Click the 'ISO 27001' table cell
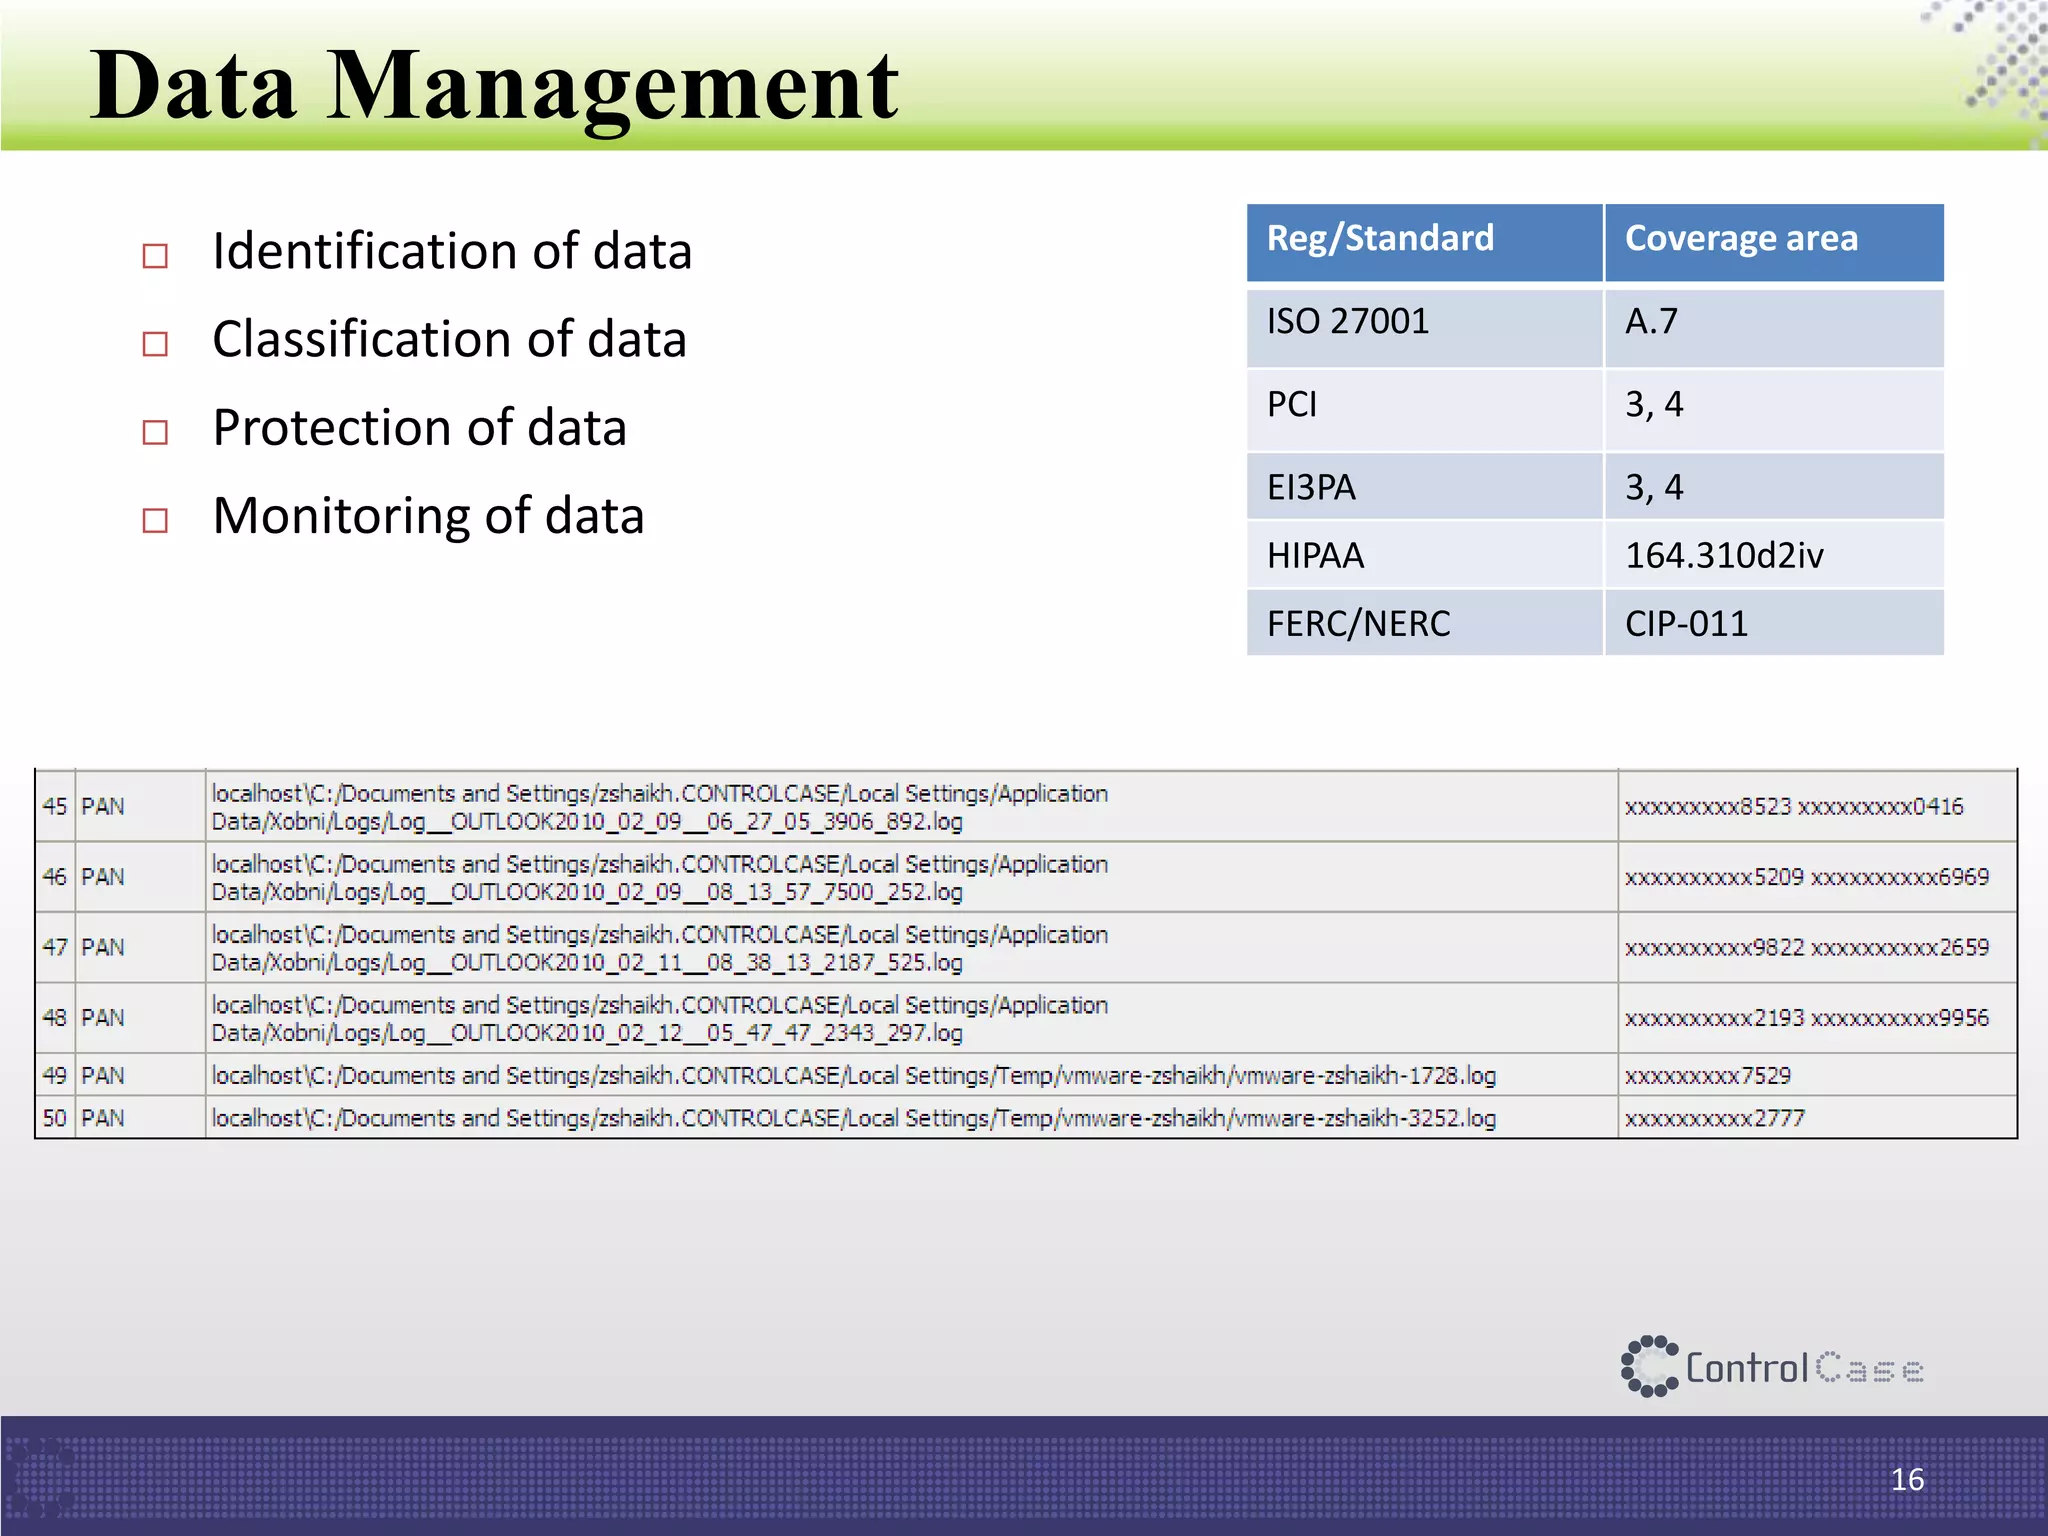2048x1536 pixels. pos(1425,327)
